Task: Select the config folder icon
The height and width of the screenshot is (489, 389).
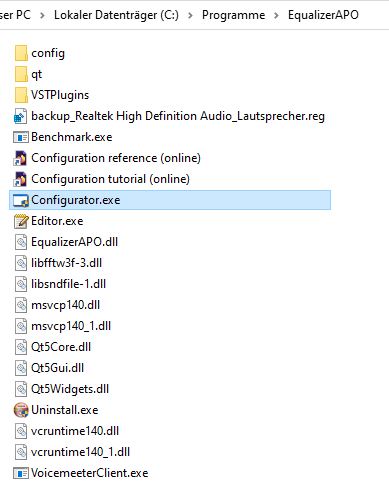Action: click(21, 53)
